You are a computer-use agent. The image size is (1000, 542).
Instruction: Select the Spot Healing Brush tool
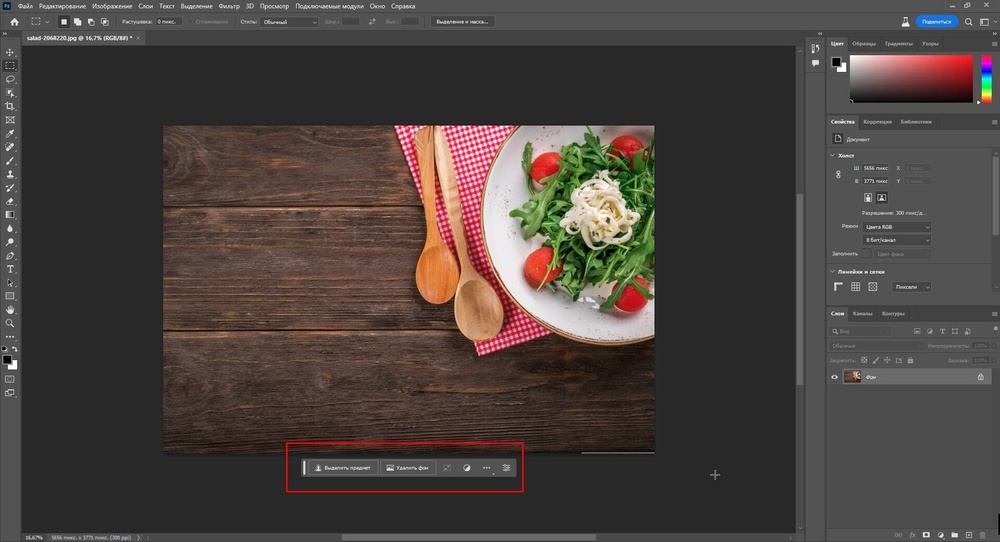click(10, 147)
